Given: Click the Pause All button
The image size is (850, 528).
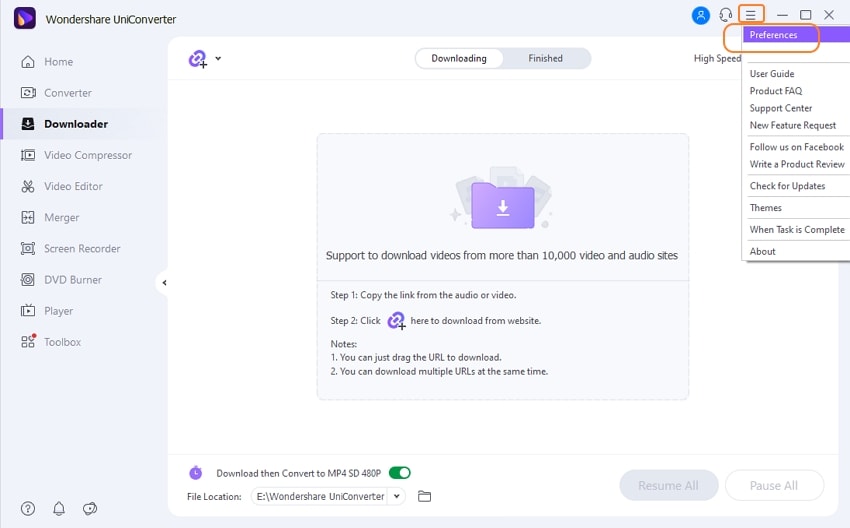Looking at the screenshot, I should tap(774, 485).
